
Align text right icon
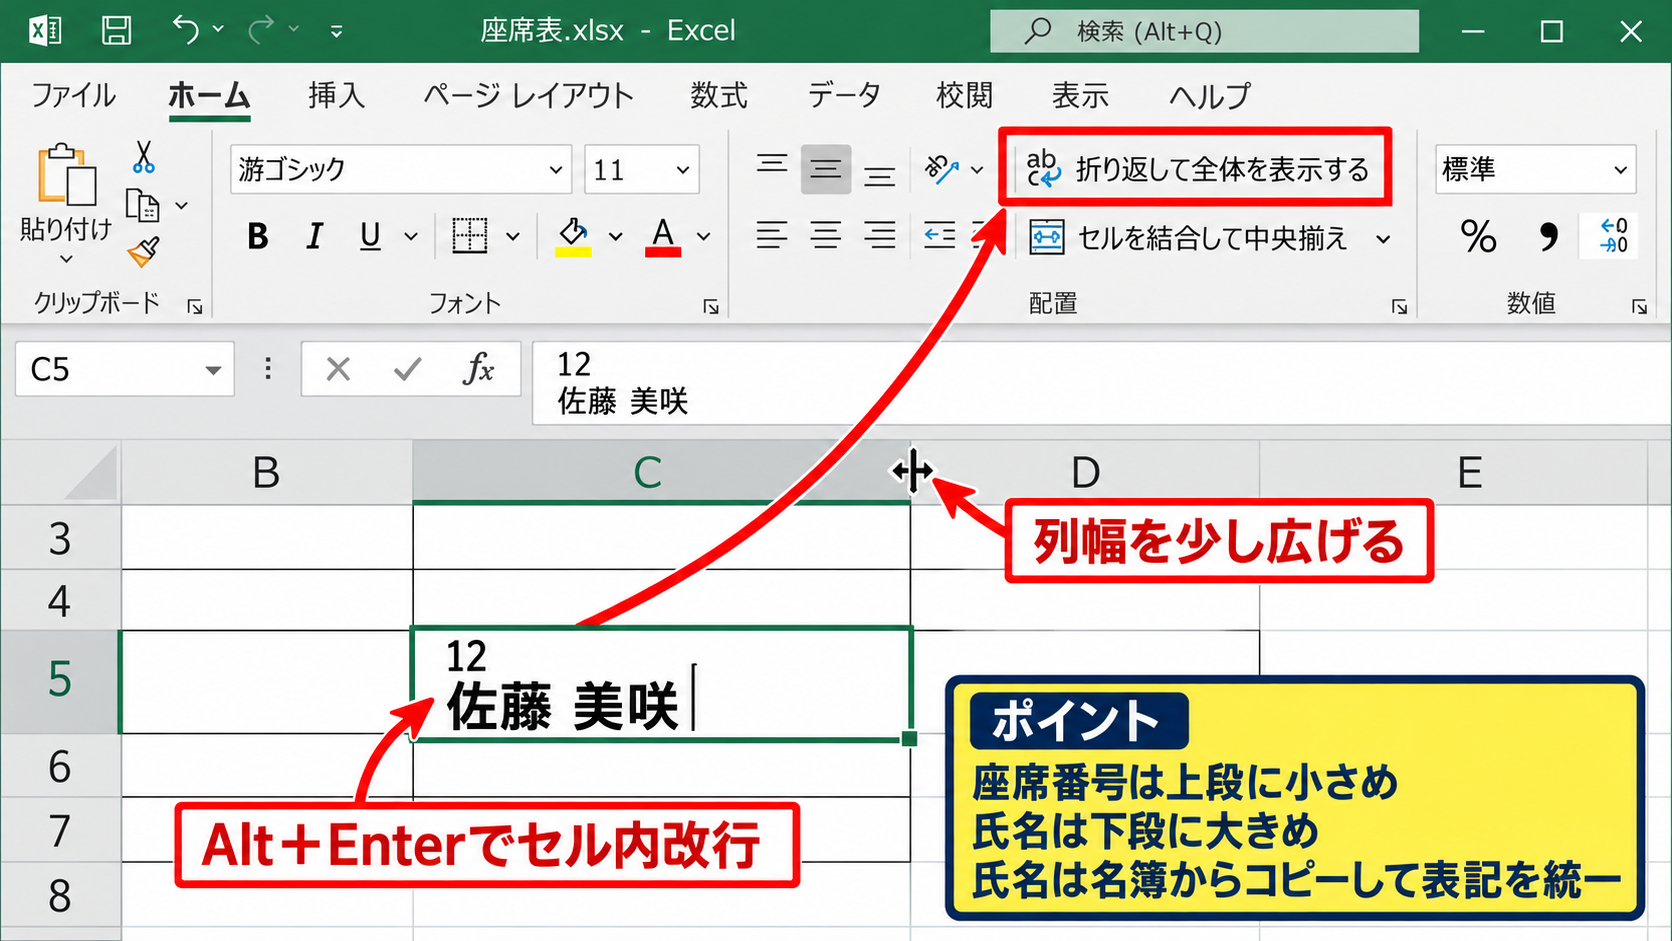click(880, 236)
